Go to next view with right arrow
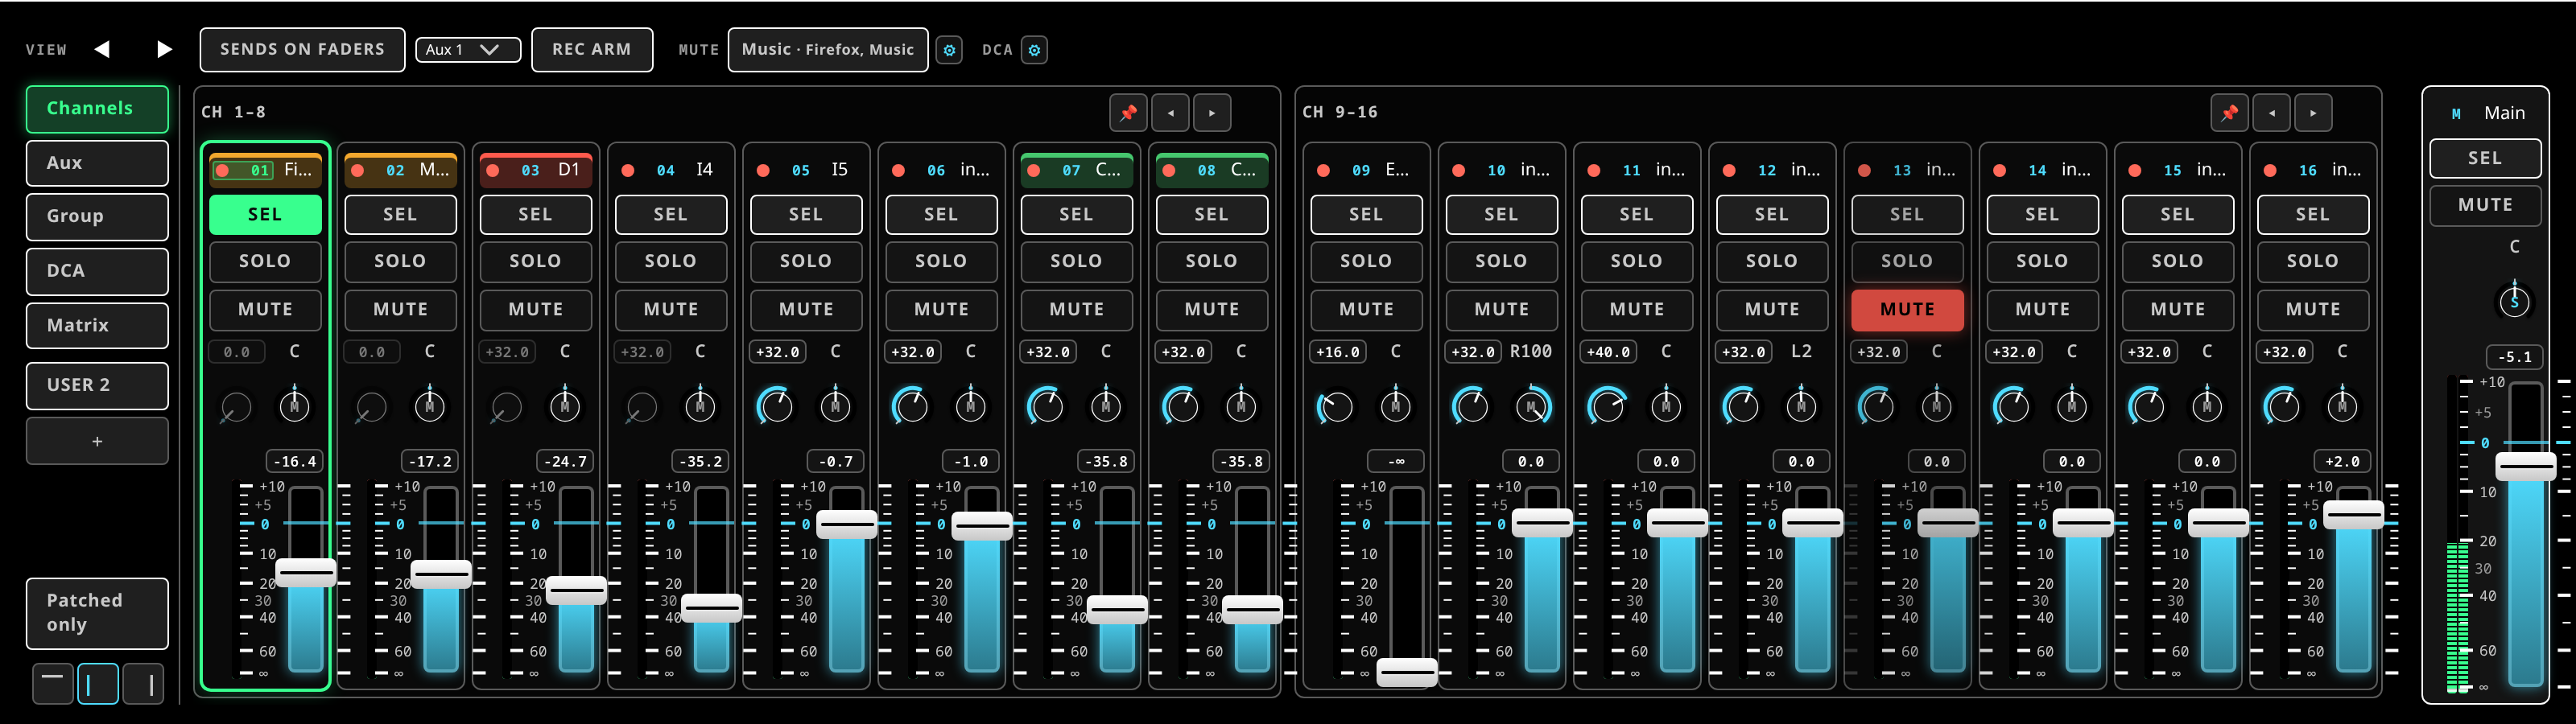Screen dimensions: 2576x724 [x=165, y=49]
